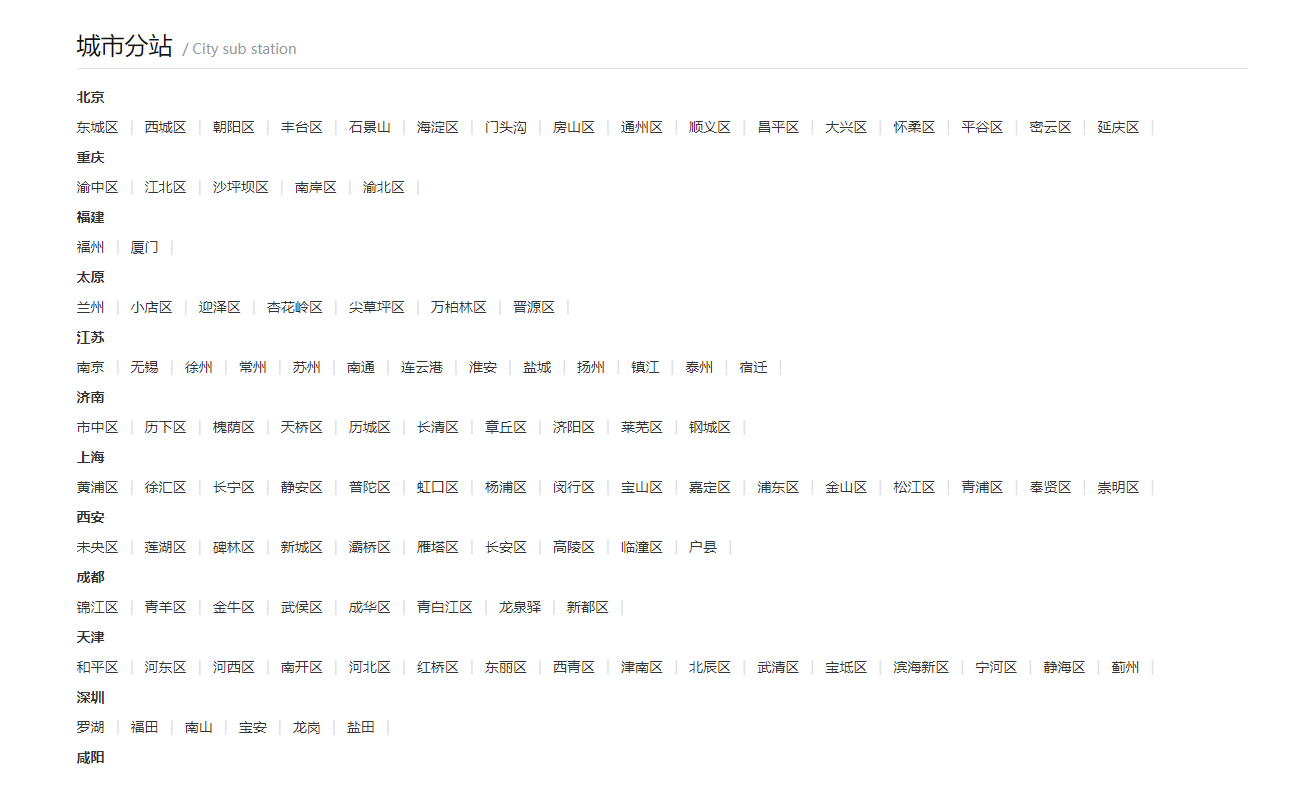
Task: Select 崇明区 link
Action: point(1117,487)
